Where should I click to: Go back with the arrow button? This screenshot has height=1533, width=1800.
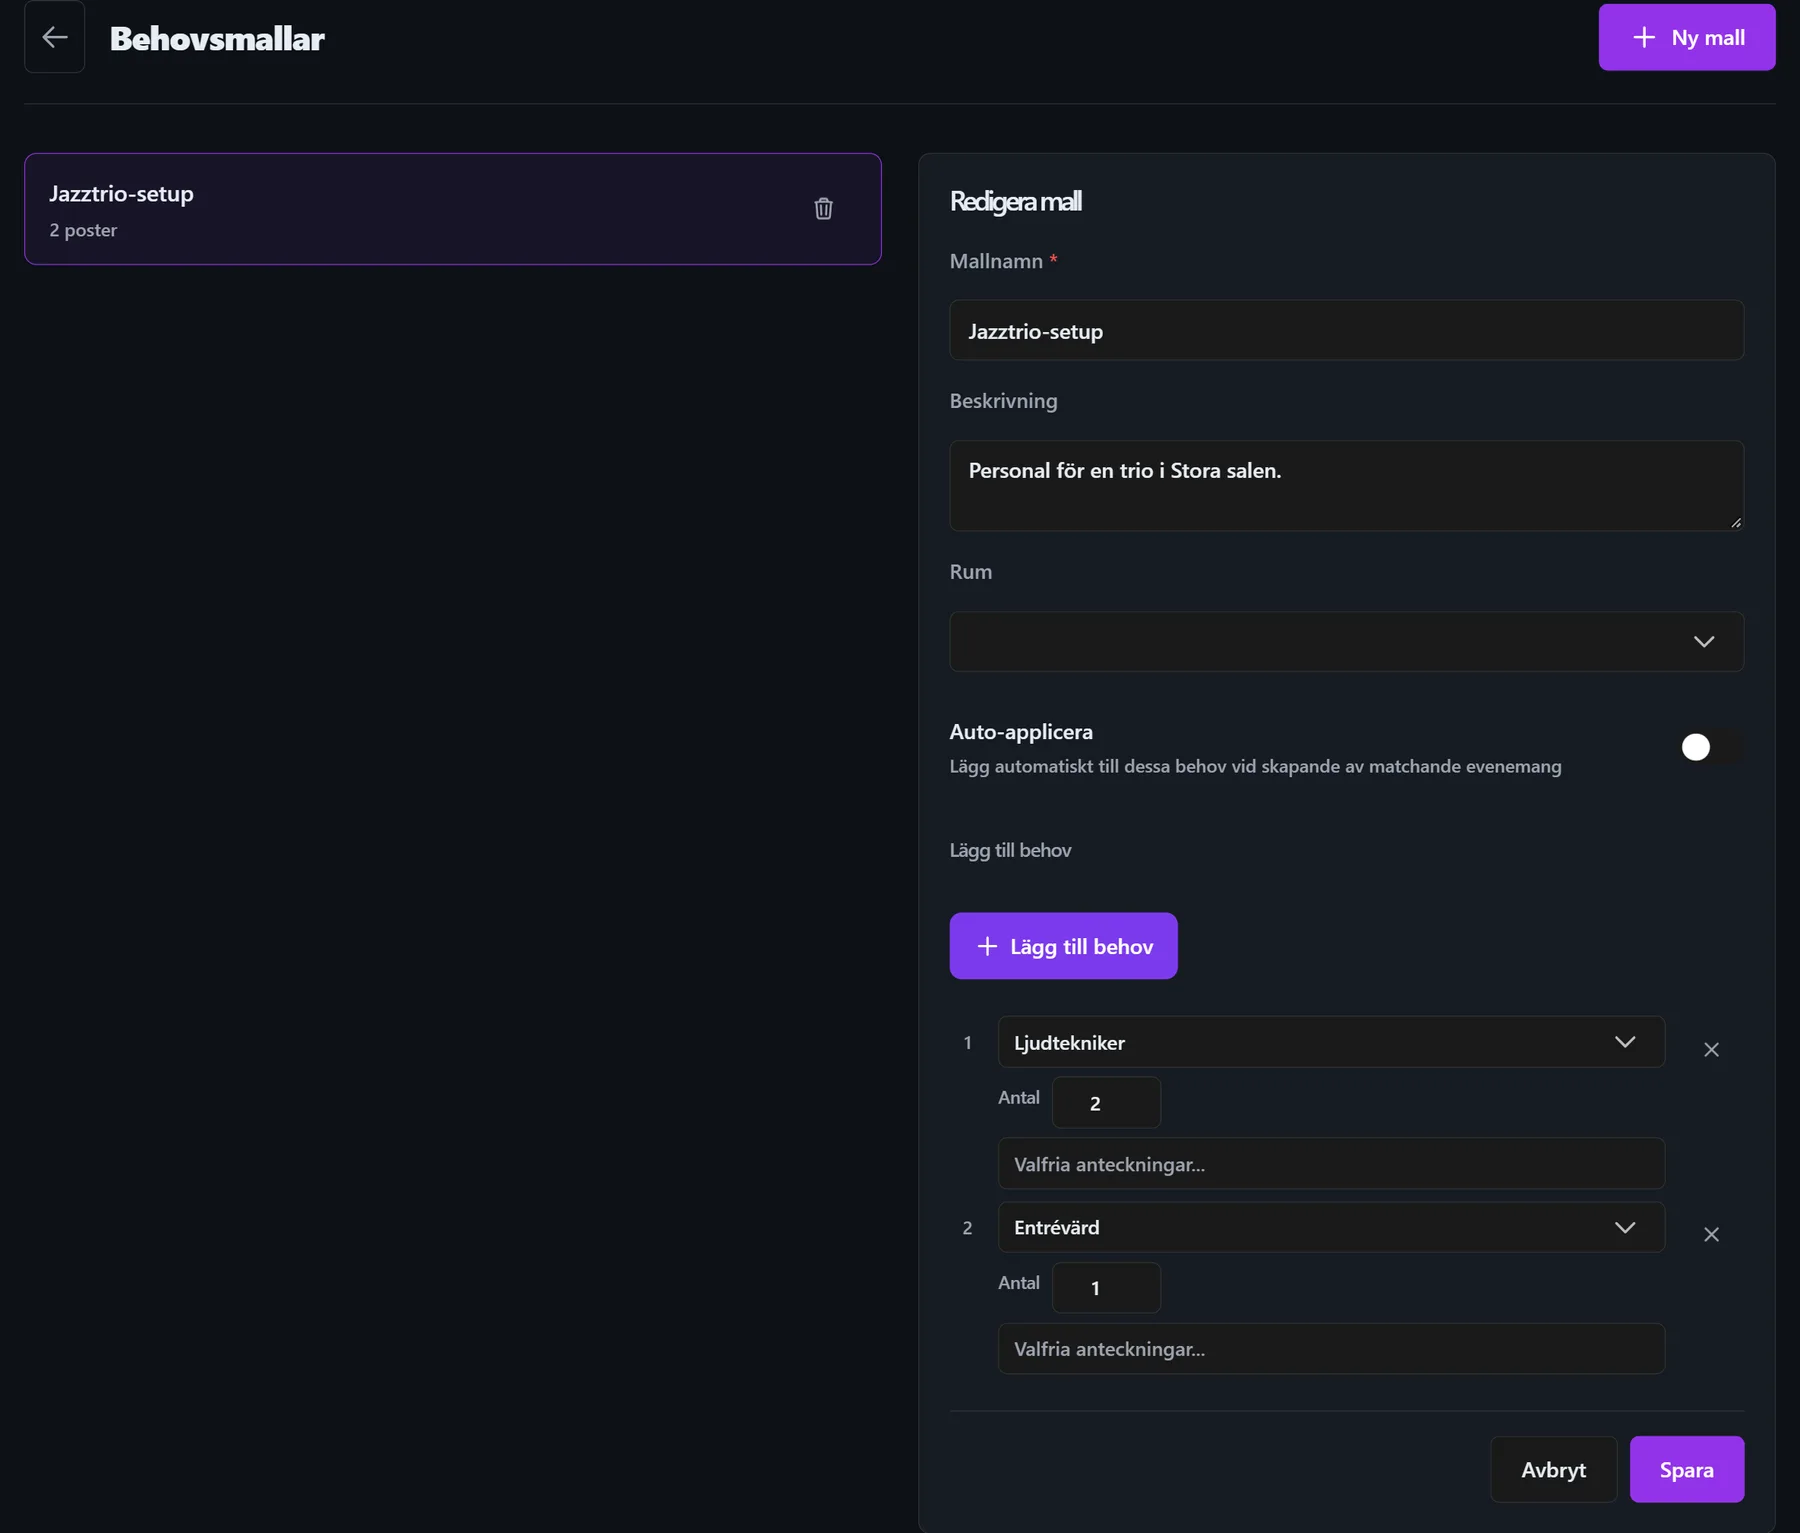pos(54,38)
